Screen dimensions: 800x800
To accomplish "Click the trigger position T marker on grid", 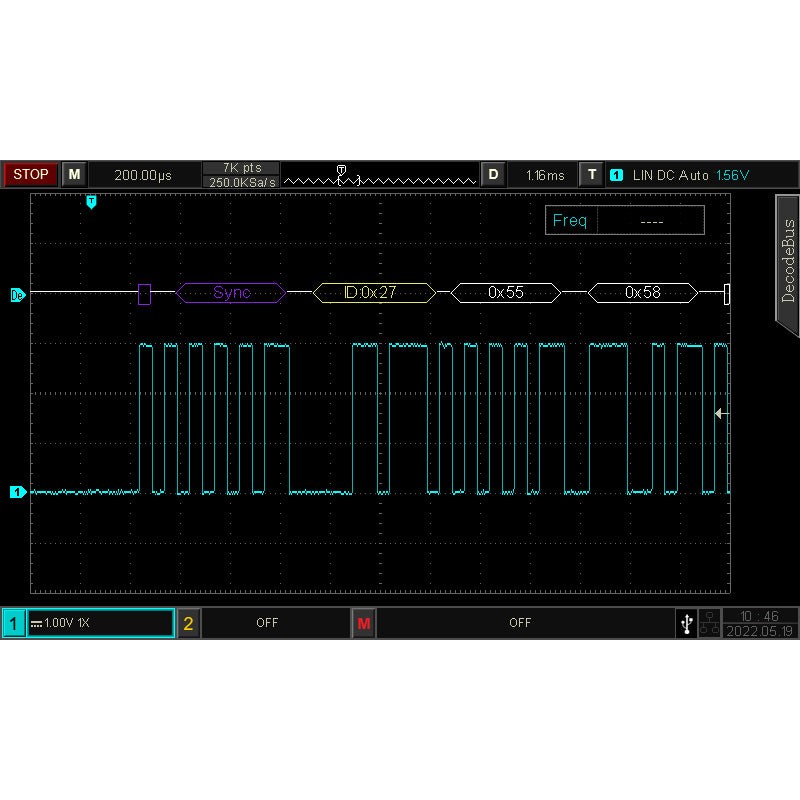I will (91, 202).
